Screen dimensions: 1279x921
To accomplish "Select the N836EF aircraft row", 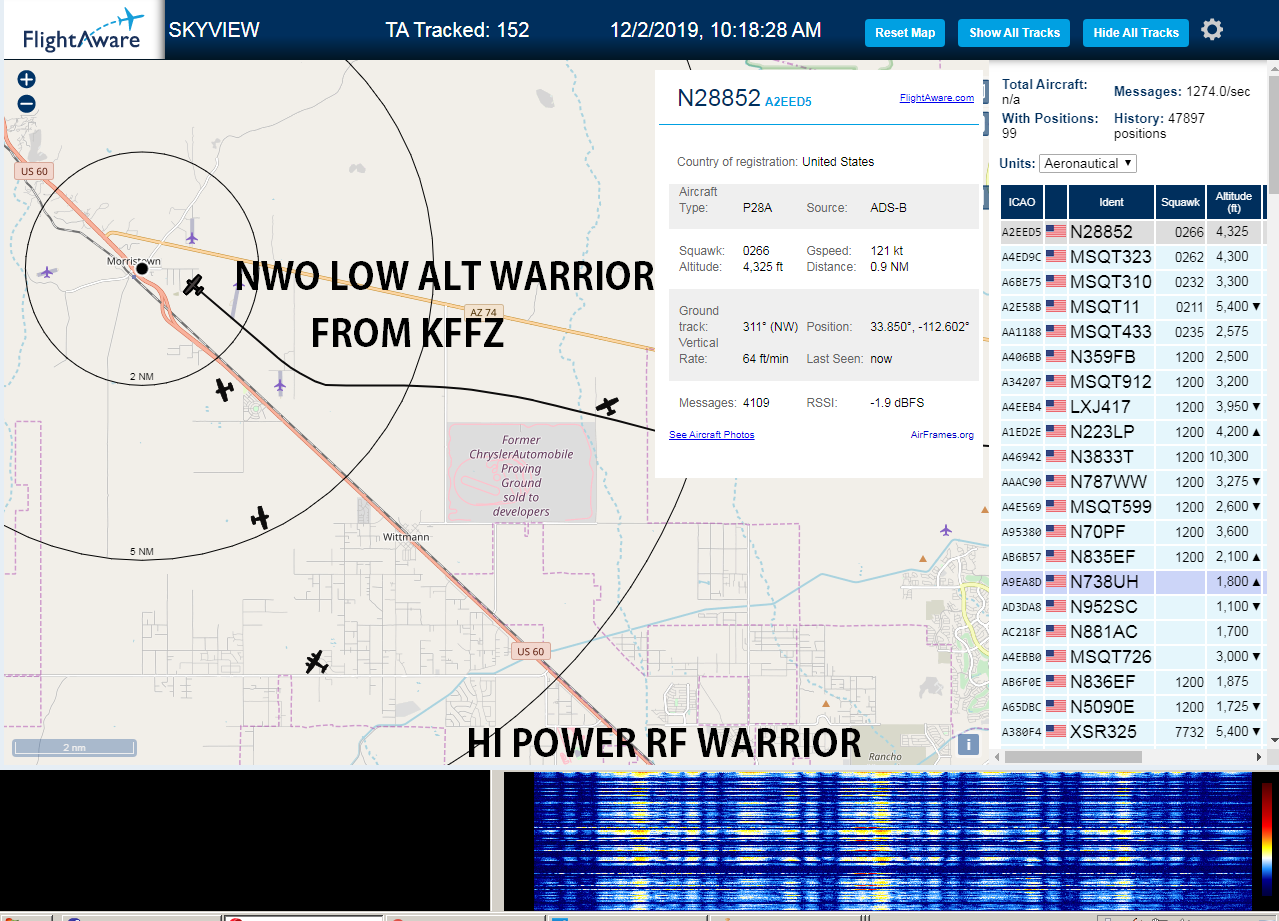I will [x=1132, y=682].
